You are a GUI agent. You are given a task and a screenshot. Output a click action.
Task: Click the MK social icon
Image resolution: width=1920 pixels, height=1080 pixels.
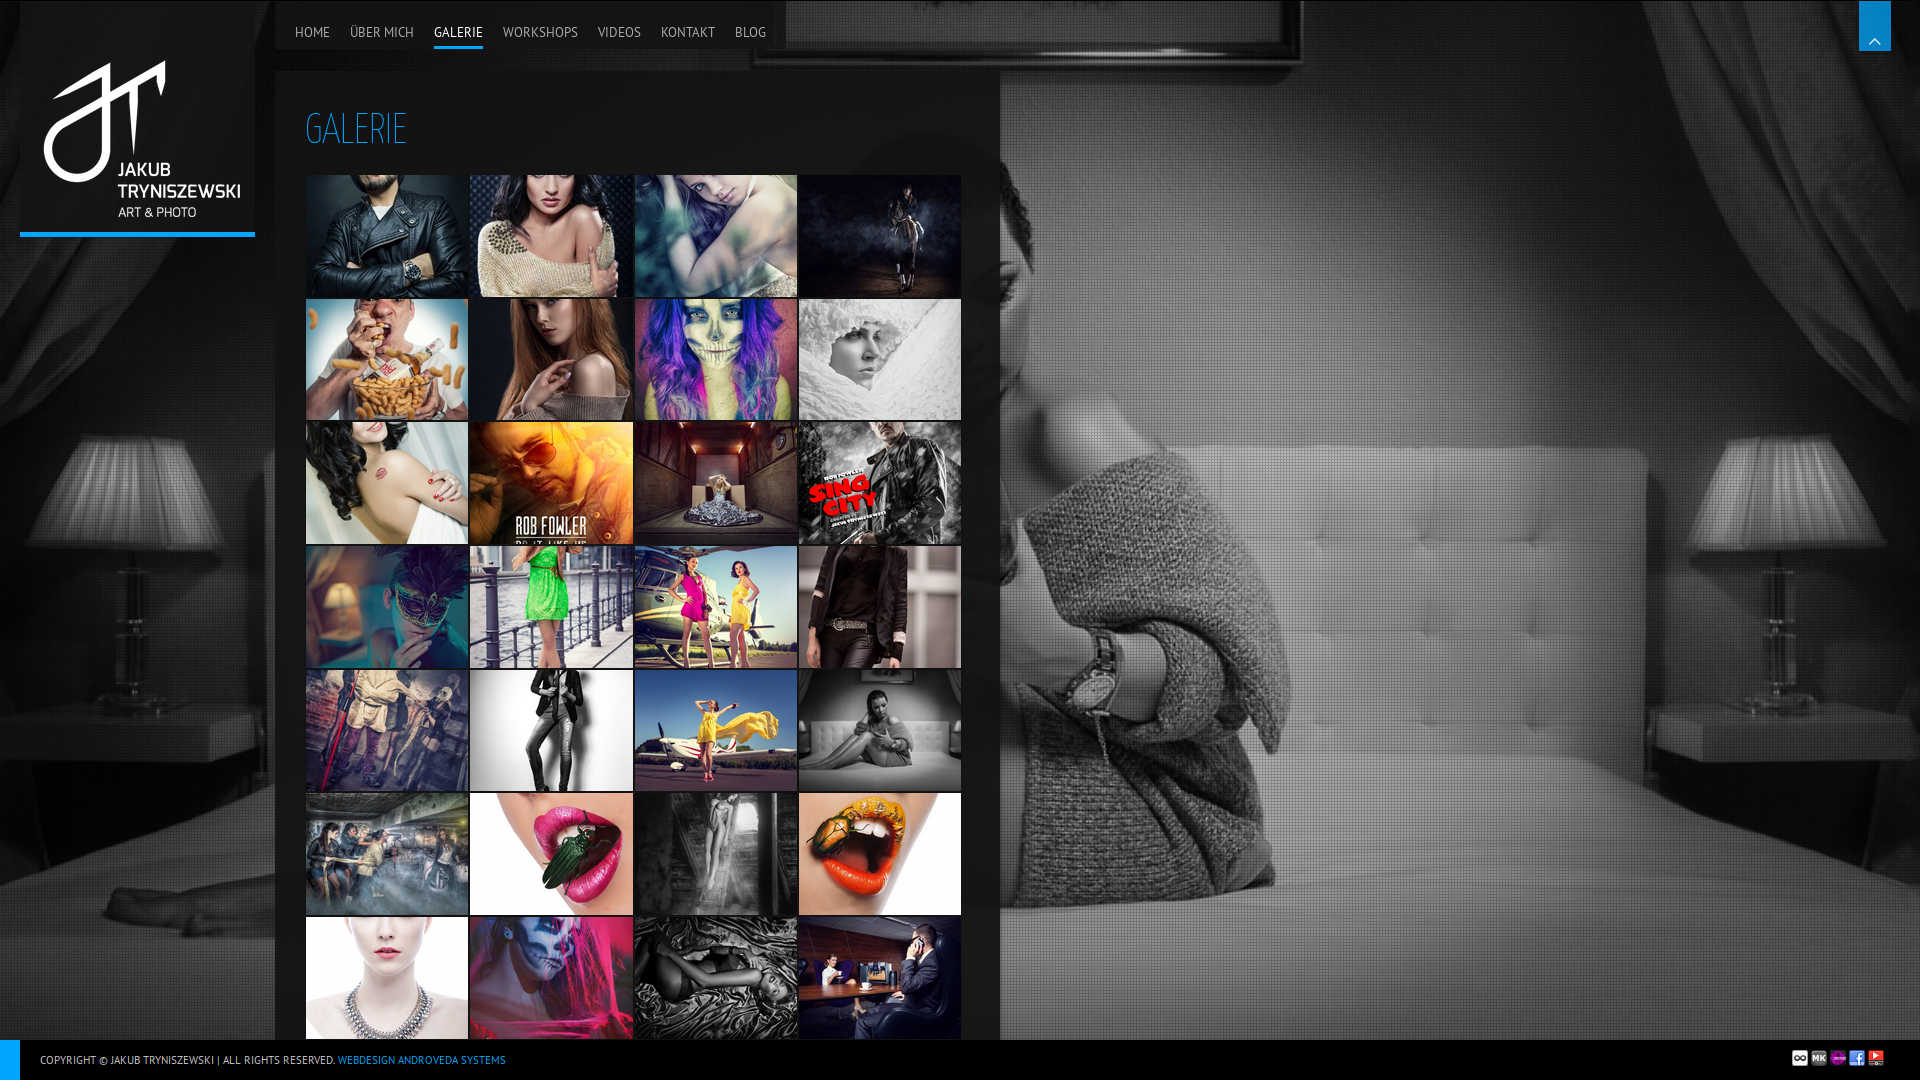1819,1058
